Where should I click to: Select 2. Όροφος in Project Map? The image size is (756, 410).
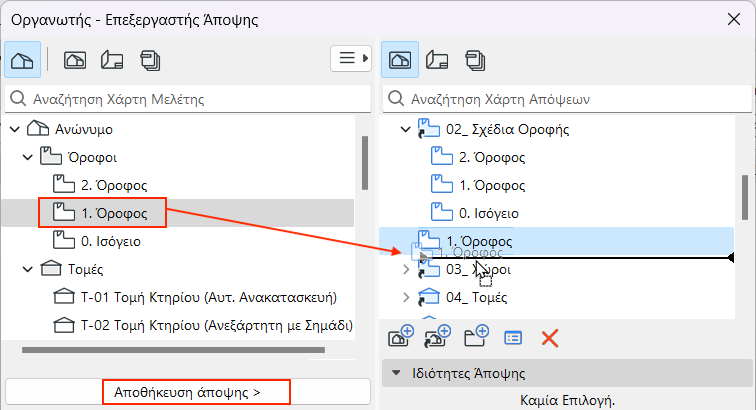pyautogui.click(x=114, y=185)
